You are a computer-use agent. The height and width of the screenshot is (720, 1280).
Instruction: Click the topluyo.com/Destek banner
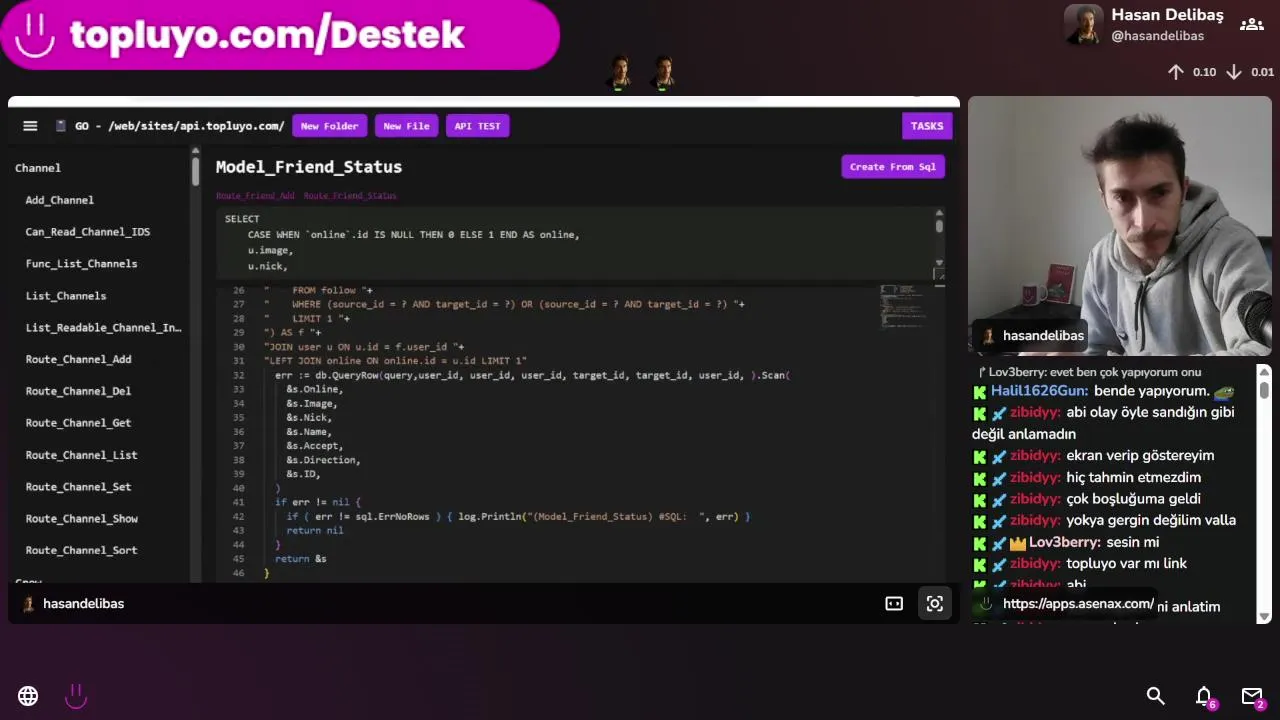coord(279,35)
